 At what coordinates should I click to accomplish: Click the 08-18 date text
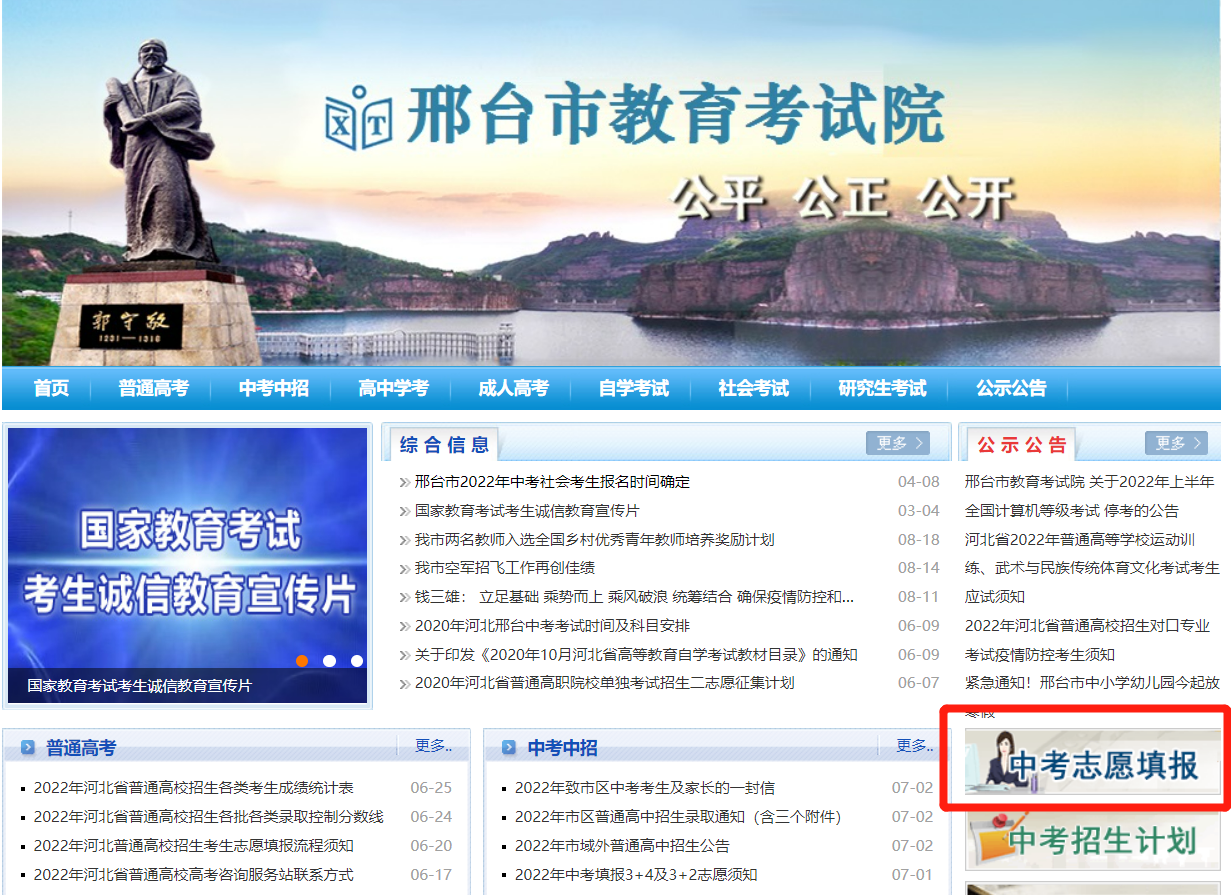coord(919,540)
